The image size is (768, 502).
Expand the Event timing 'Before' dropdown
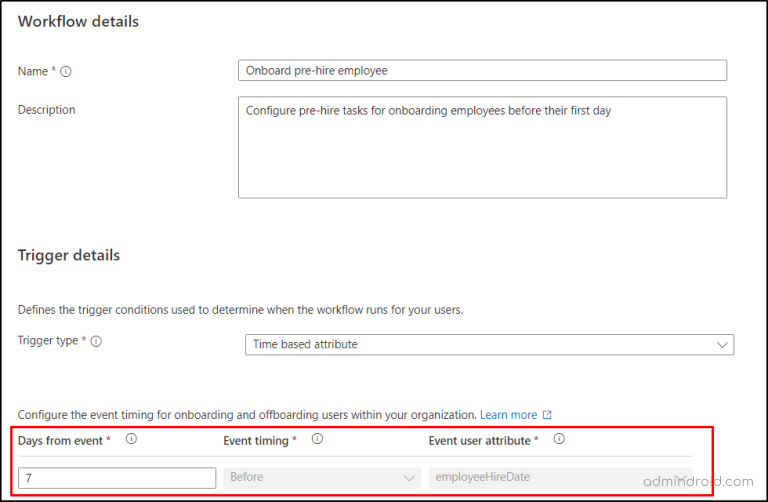tap(322, 478)
